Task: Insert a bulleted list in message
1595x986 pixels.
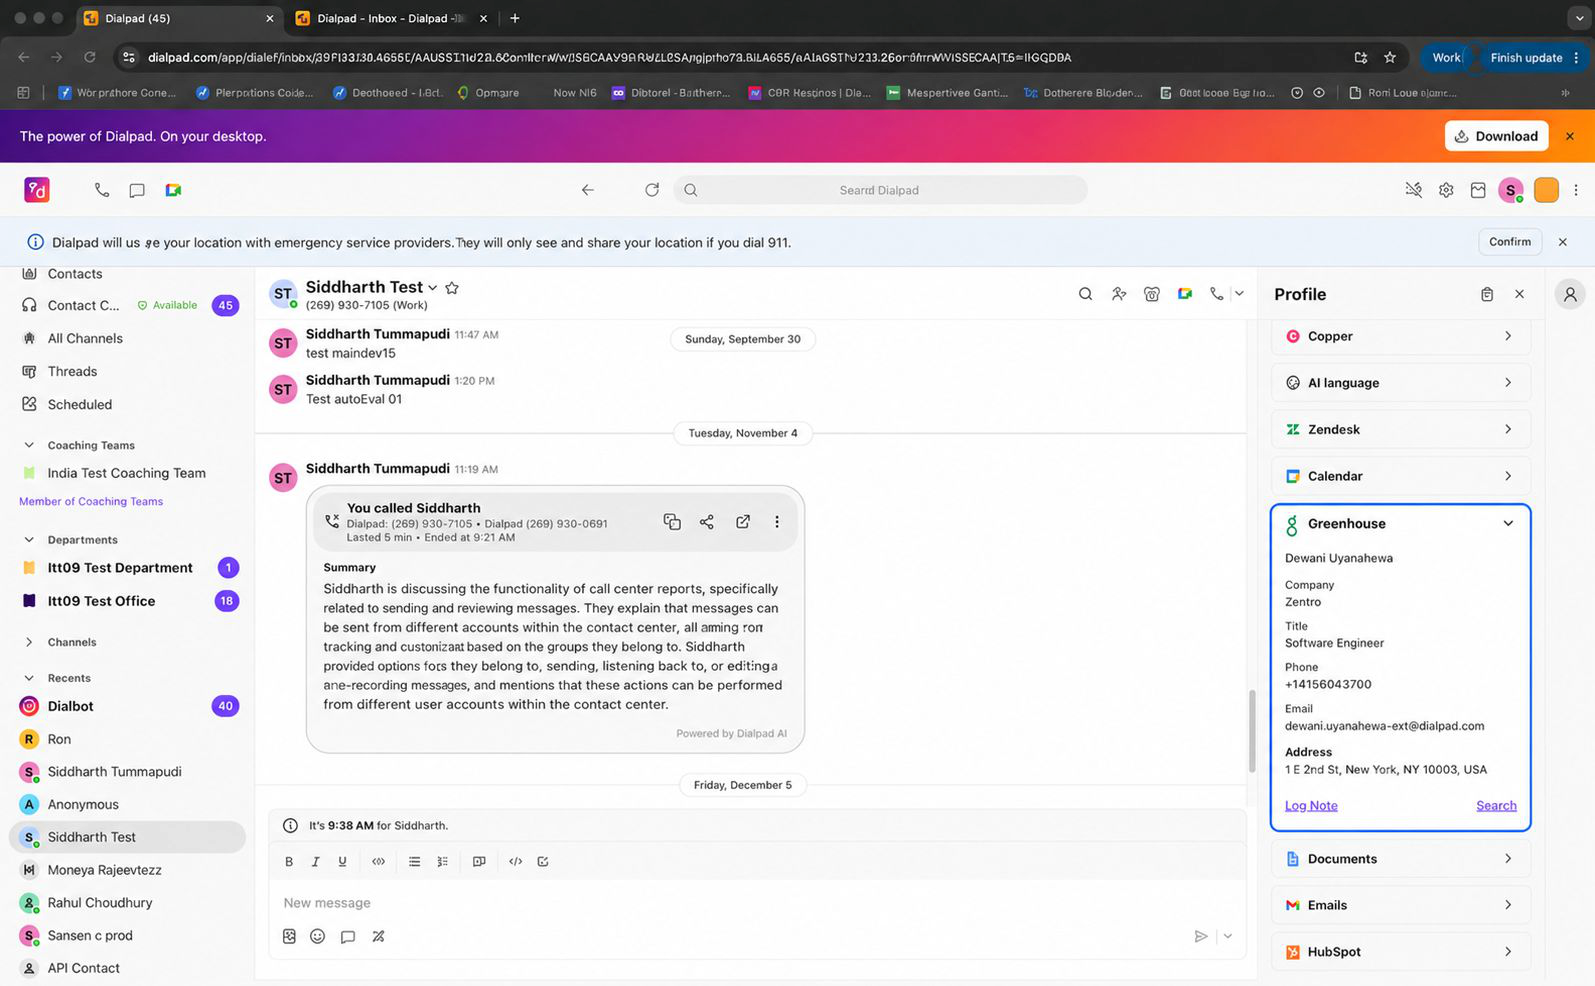Action: 414,861
